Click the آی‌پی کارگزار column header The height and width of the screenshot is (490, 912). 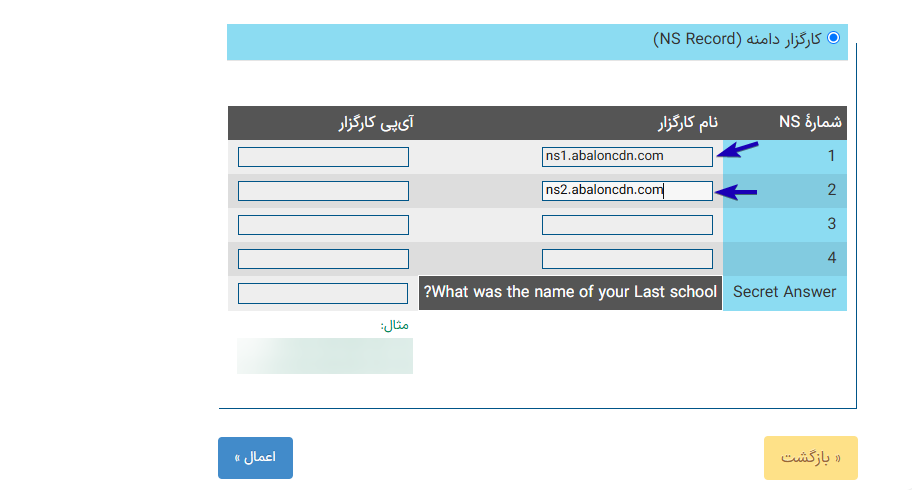376,123
